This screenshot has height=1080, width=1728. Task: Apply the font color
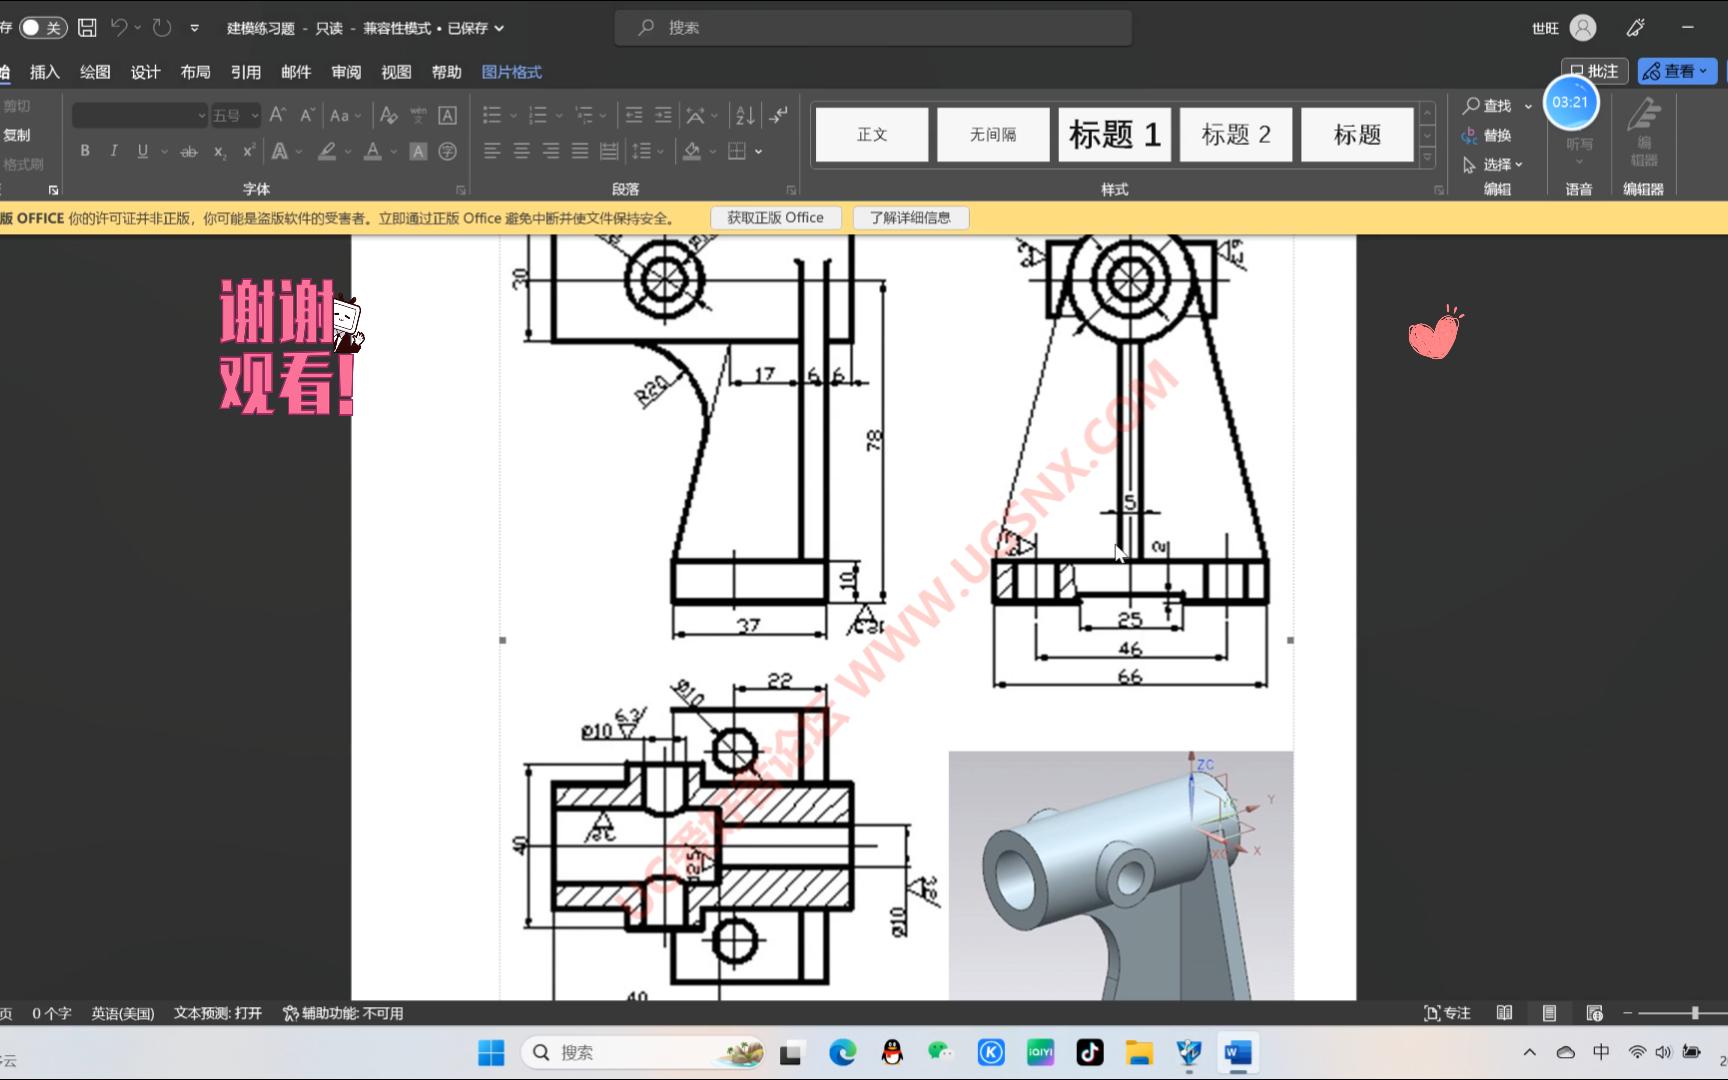[x=373, y=151]
